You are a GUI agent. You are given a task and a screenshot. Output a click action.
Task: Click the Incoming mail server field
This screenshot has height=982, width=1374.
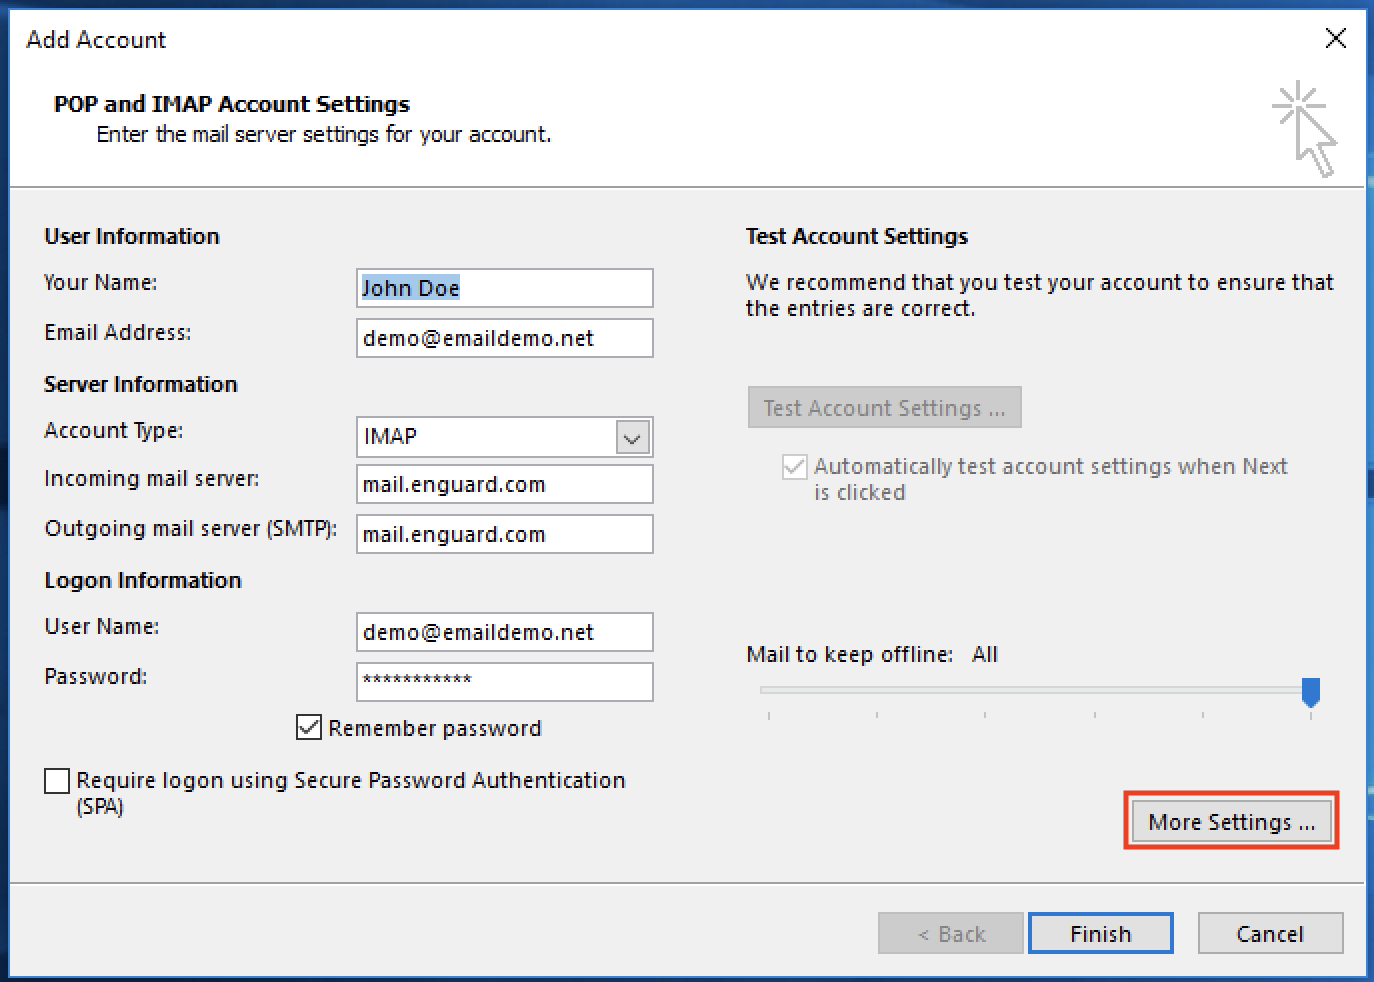click(x=504, y=484)
